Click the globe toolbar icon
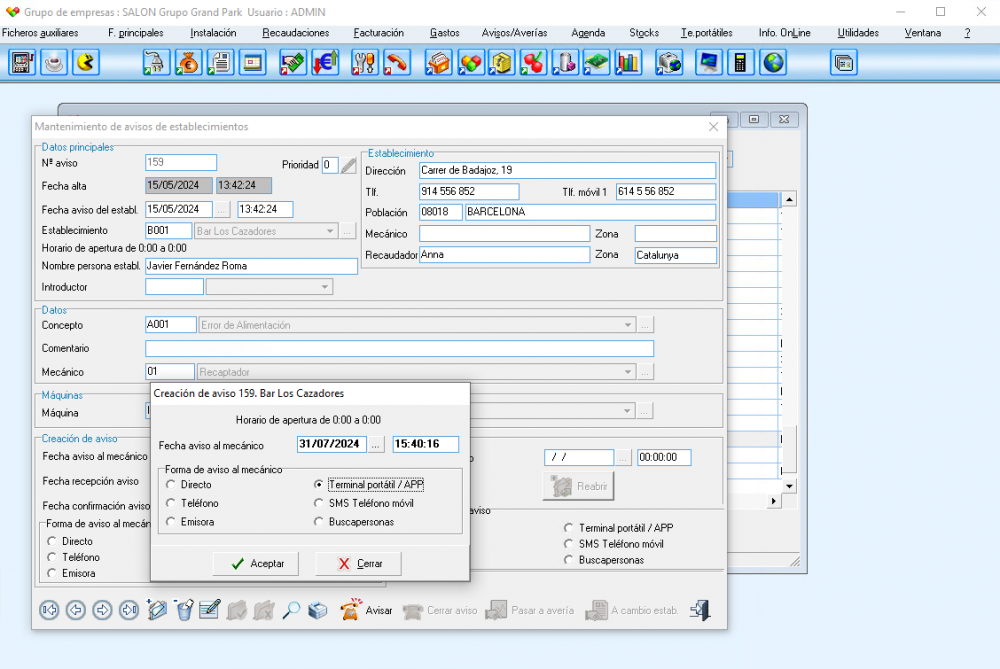Screen dimensions: 1000x669 (773, 62)
